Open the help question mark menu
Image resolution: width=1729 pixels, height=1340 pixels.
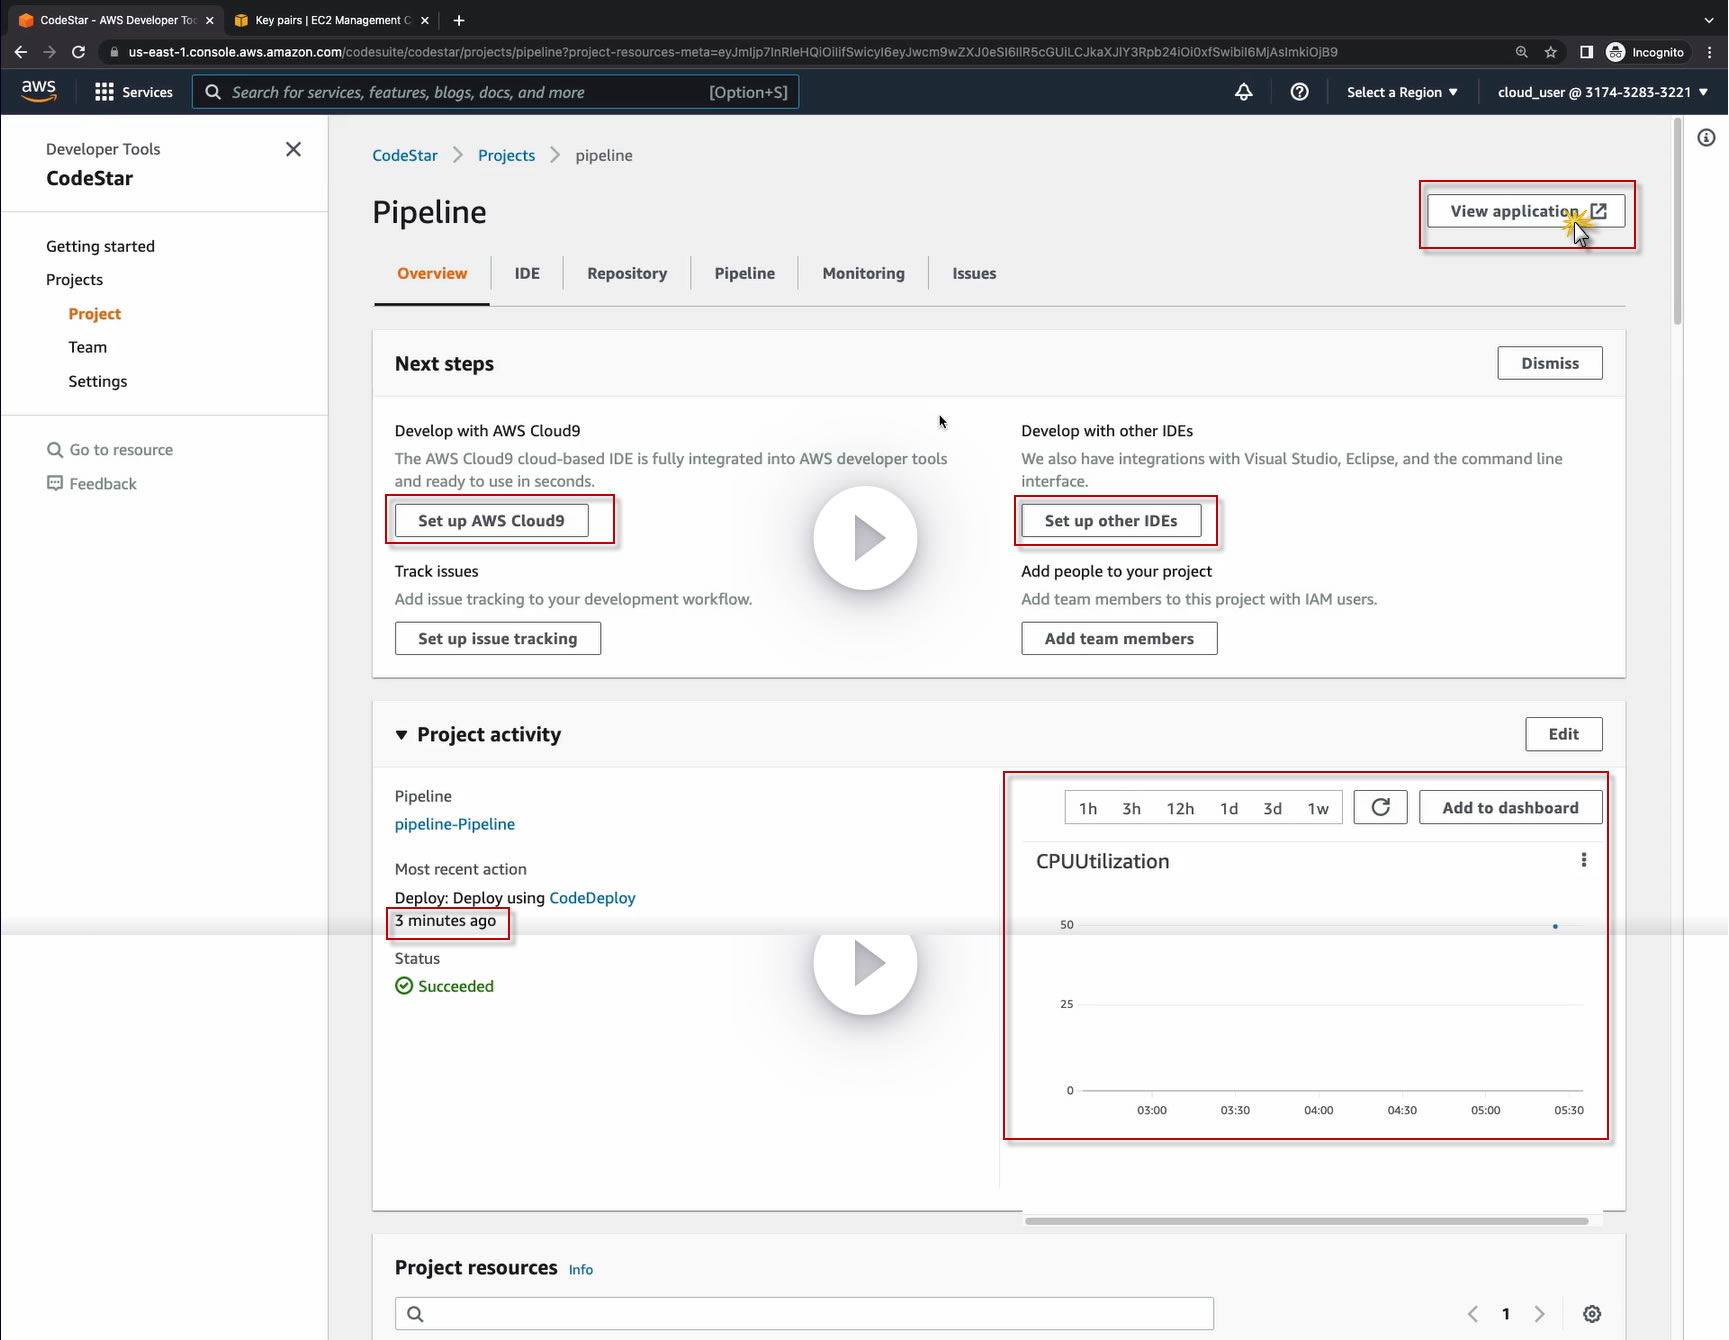[1299, 92]
